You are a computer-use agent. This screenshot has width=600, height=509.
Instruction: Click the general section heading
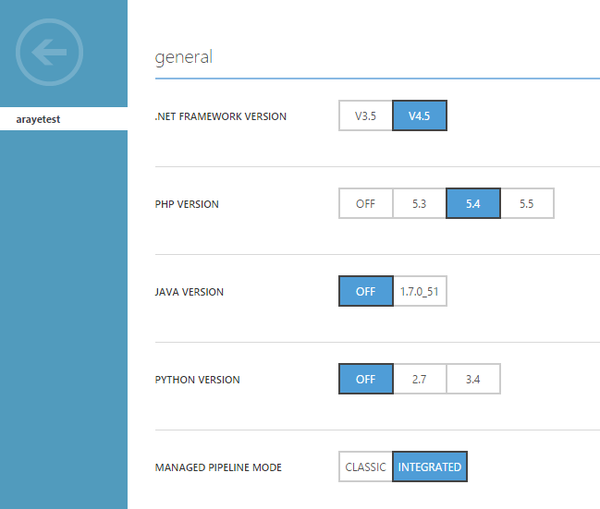(x=183, y=57)
